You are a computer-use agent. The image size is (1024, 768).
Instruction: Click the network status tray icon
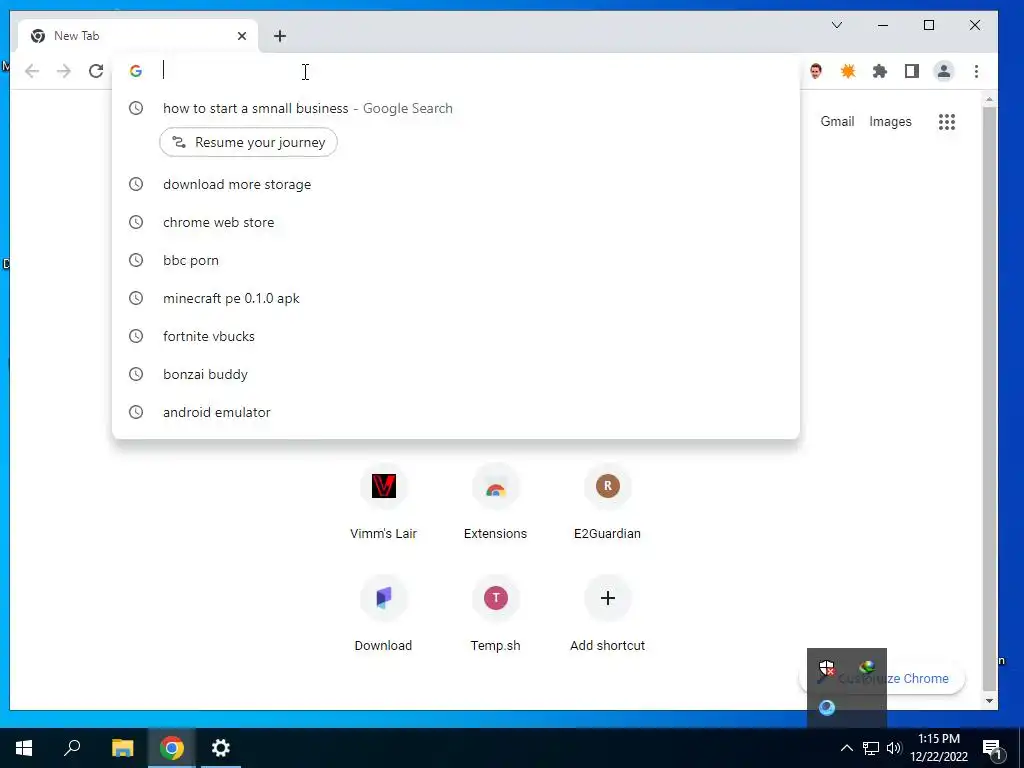coord(871,748)
